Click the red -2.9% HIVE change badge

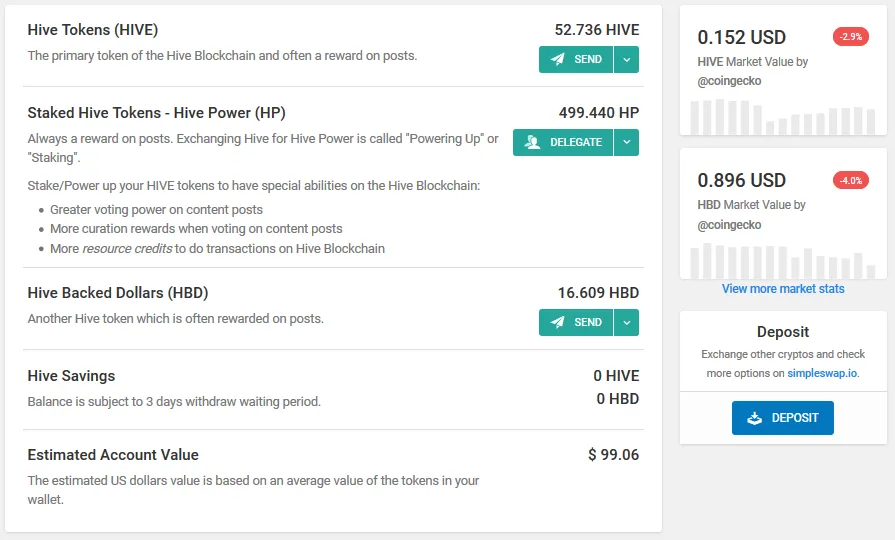point(850,37)
